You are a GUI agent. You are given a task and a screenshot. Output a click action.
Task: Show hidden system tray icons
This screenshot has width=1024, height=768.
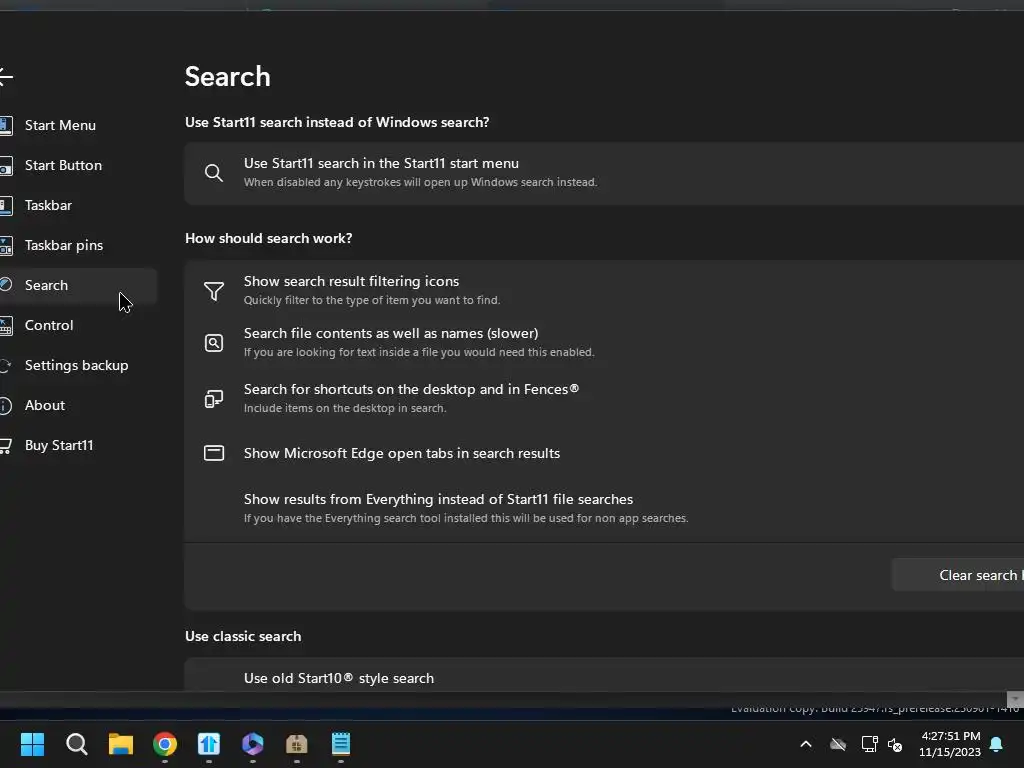coord(806,744)
